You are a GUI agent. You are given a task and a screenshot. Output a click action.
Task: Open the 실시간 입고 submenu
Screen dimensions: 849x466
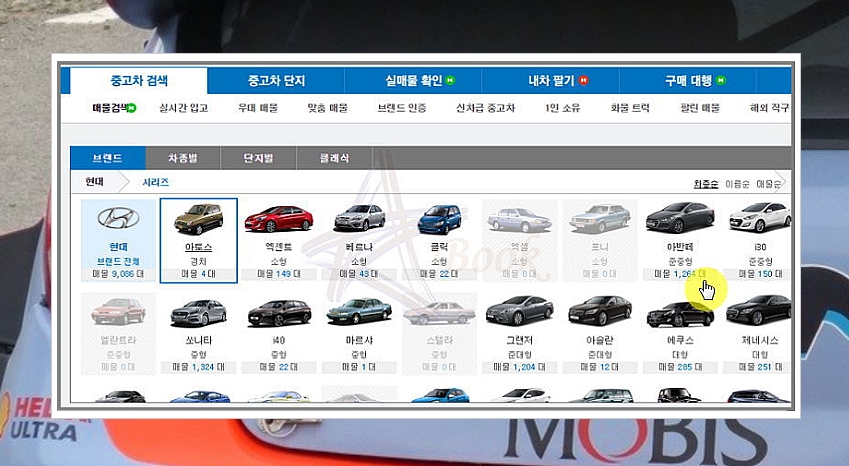pos(184,108)
